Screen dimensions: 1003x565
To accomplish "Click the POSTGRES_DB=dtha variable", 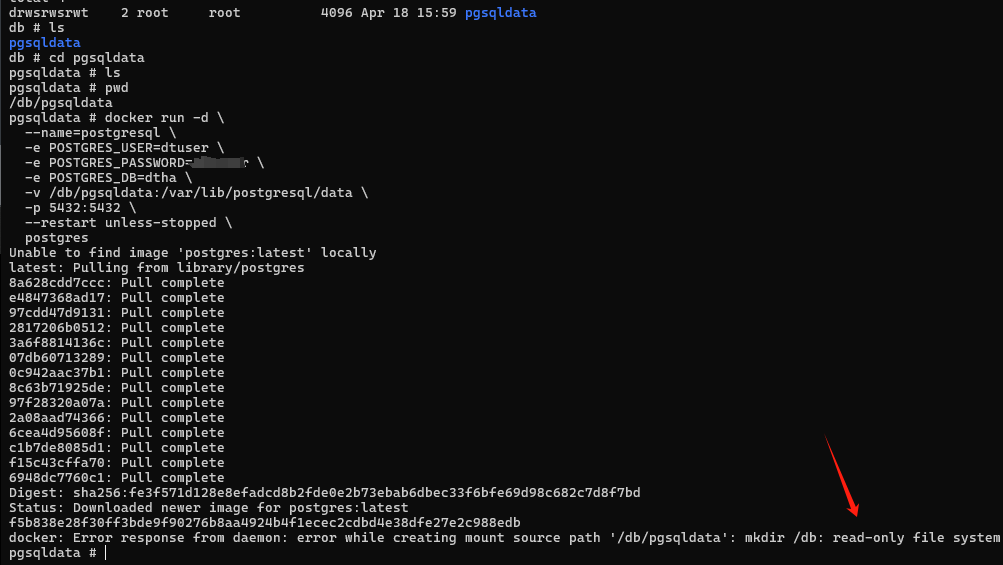I will [x=109, y=178].
